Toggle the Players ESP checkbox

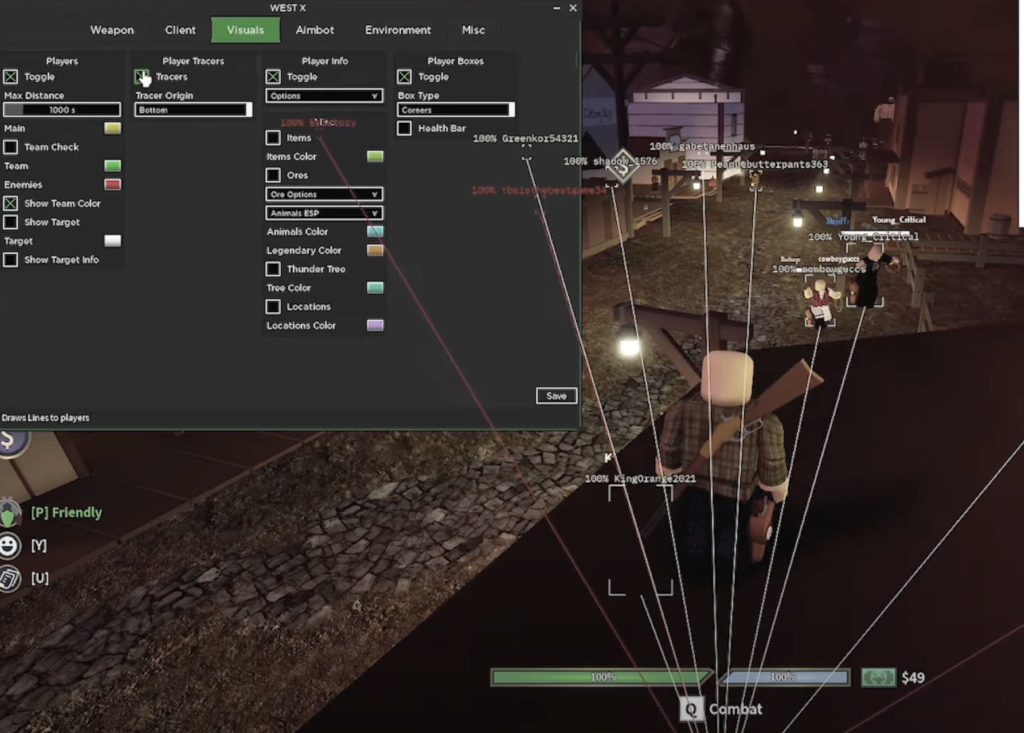point(10,76)
